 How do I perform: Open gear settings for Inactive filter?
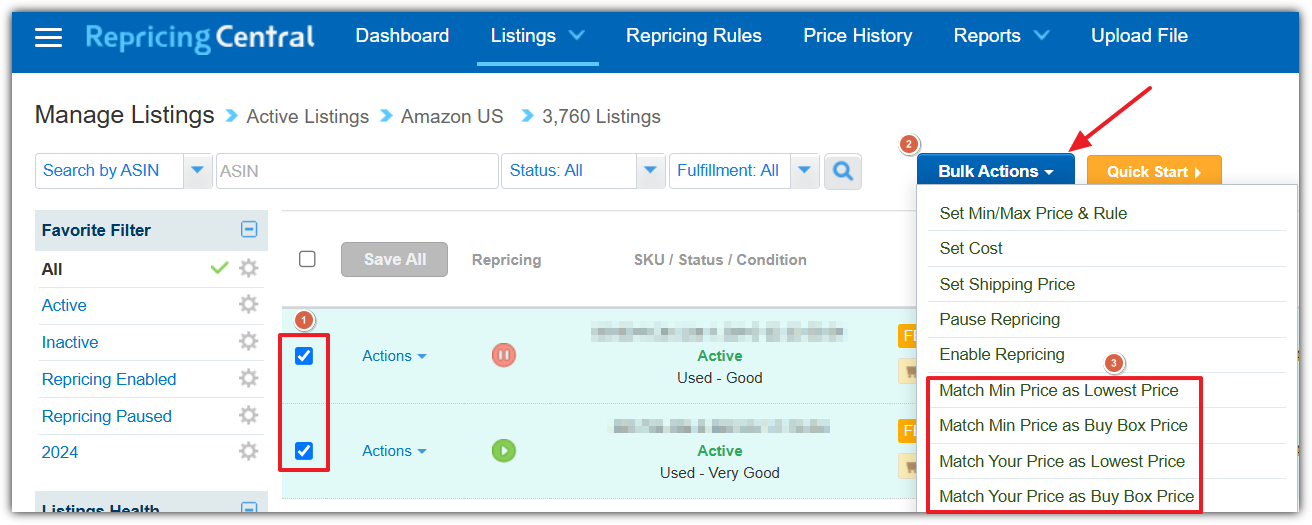point(248,342)
